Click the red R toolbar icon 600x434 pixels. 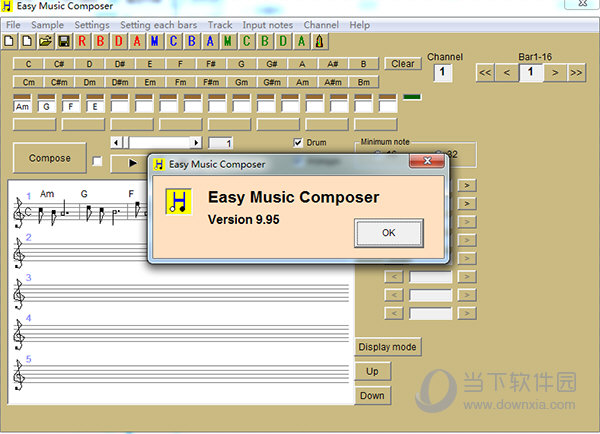82,41
